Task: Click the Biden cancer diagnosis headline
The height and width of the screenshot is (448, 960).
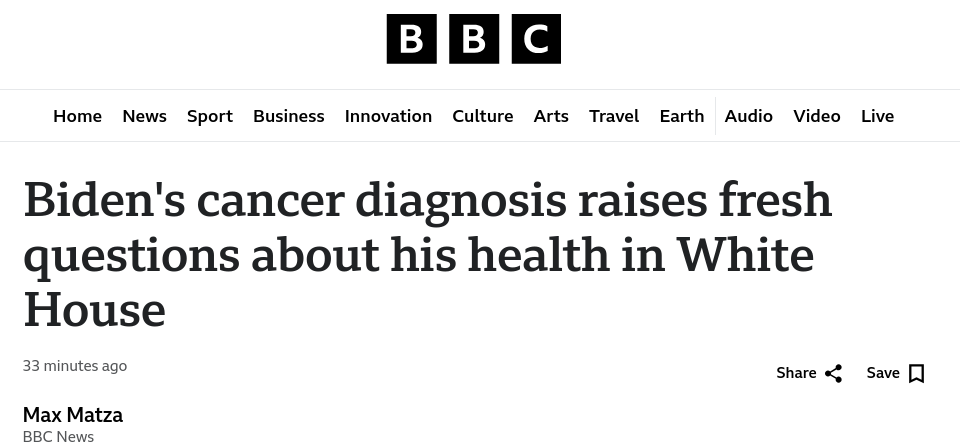Action: click(427, 254)
